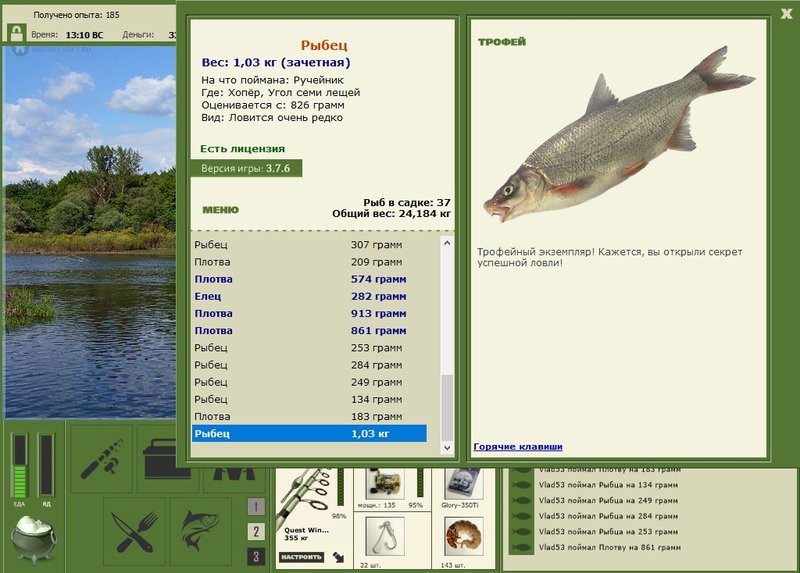Open the knife and fork food icon
Screen dimensions: 800x573
pyautogui.click(x=135, y=532)
